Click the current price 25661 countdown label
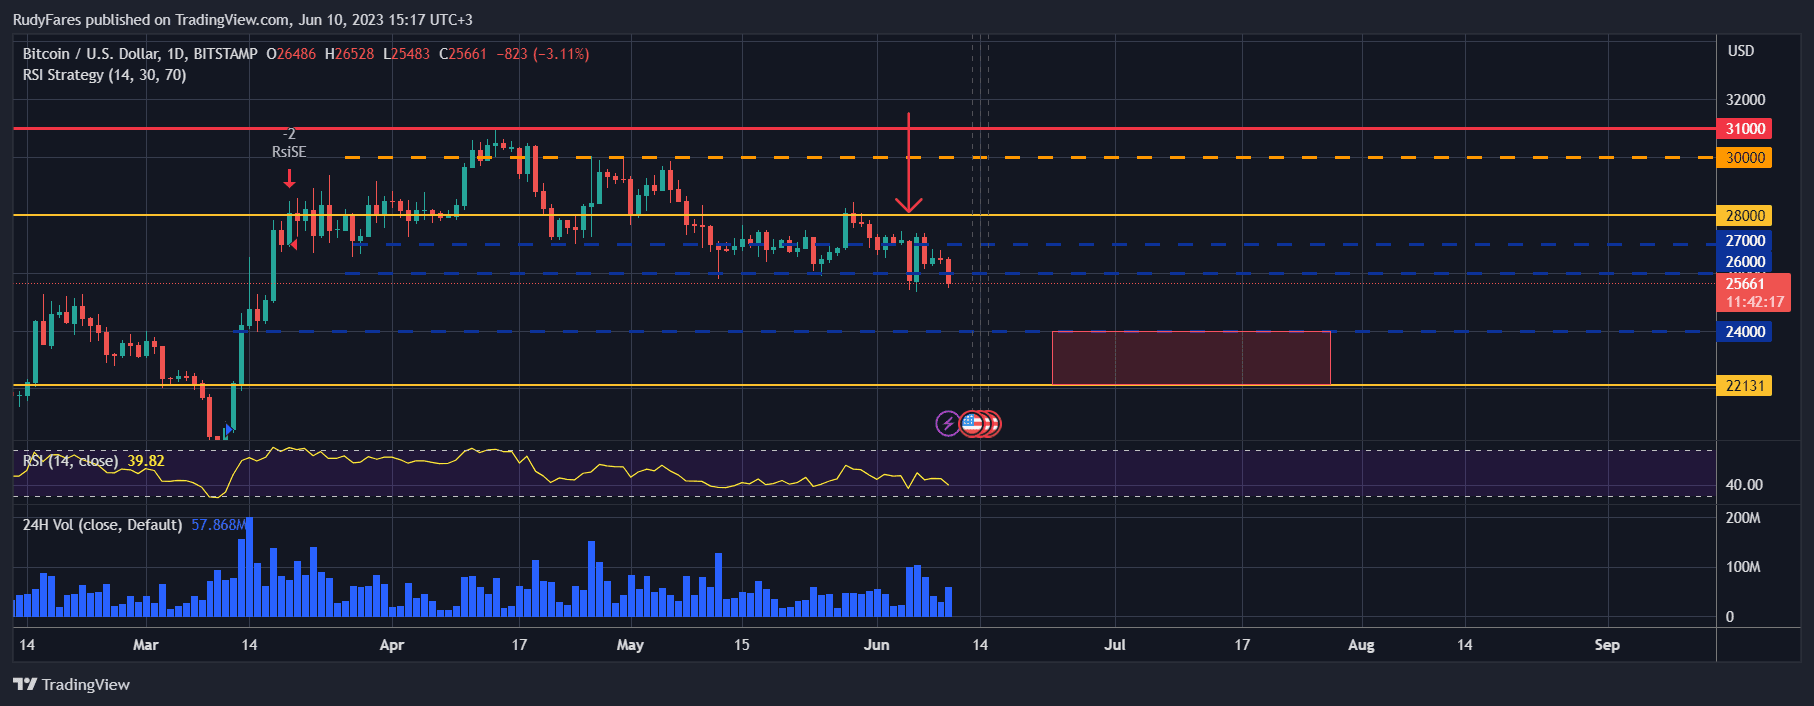This screenshot has height=706, width=1814. click(x=1754, y=293)
